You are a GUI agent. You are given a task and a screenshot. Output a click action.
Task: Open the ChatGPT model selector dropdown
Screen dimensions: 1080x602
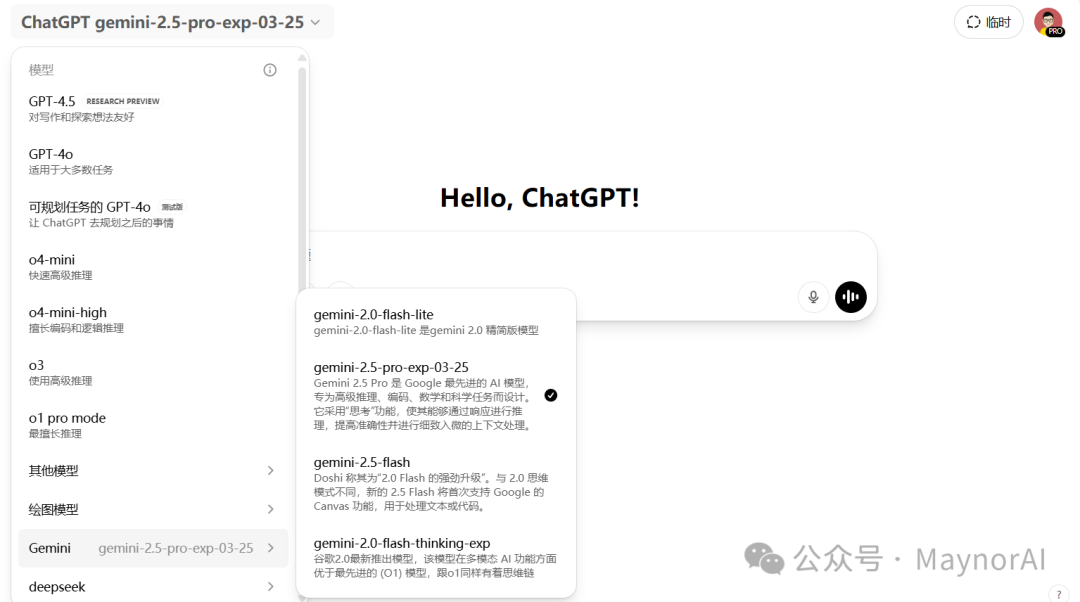(172, 22)
